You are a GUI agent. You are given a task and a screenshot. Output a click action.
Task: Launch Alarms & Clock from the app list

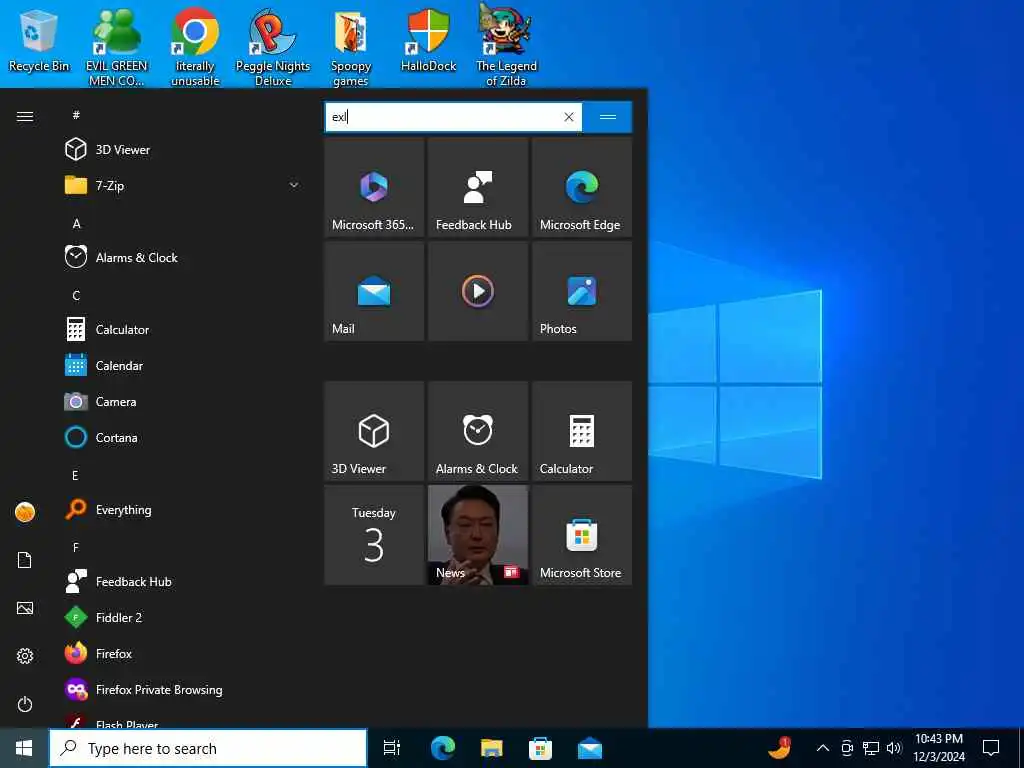183,257
